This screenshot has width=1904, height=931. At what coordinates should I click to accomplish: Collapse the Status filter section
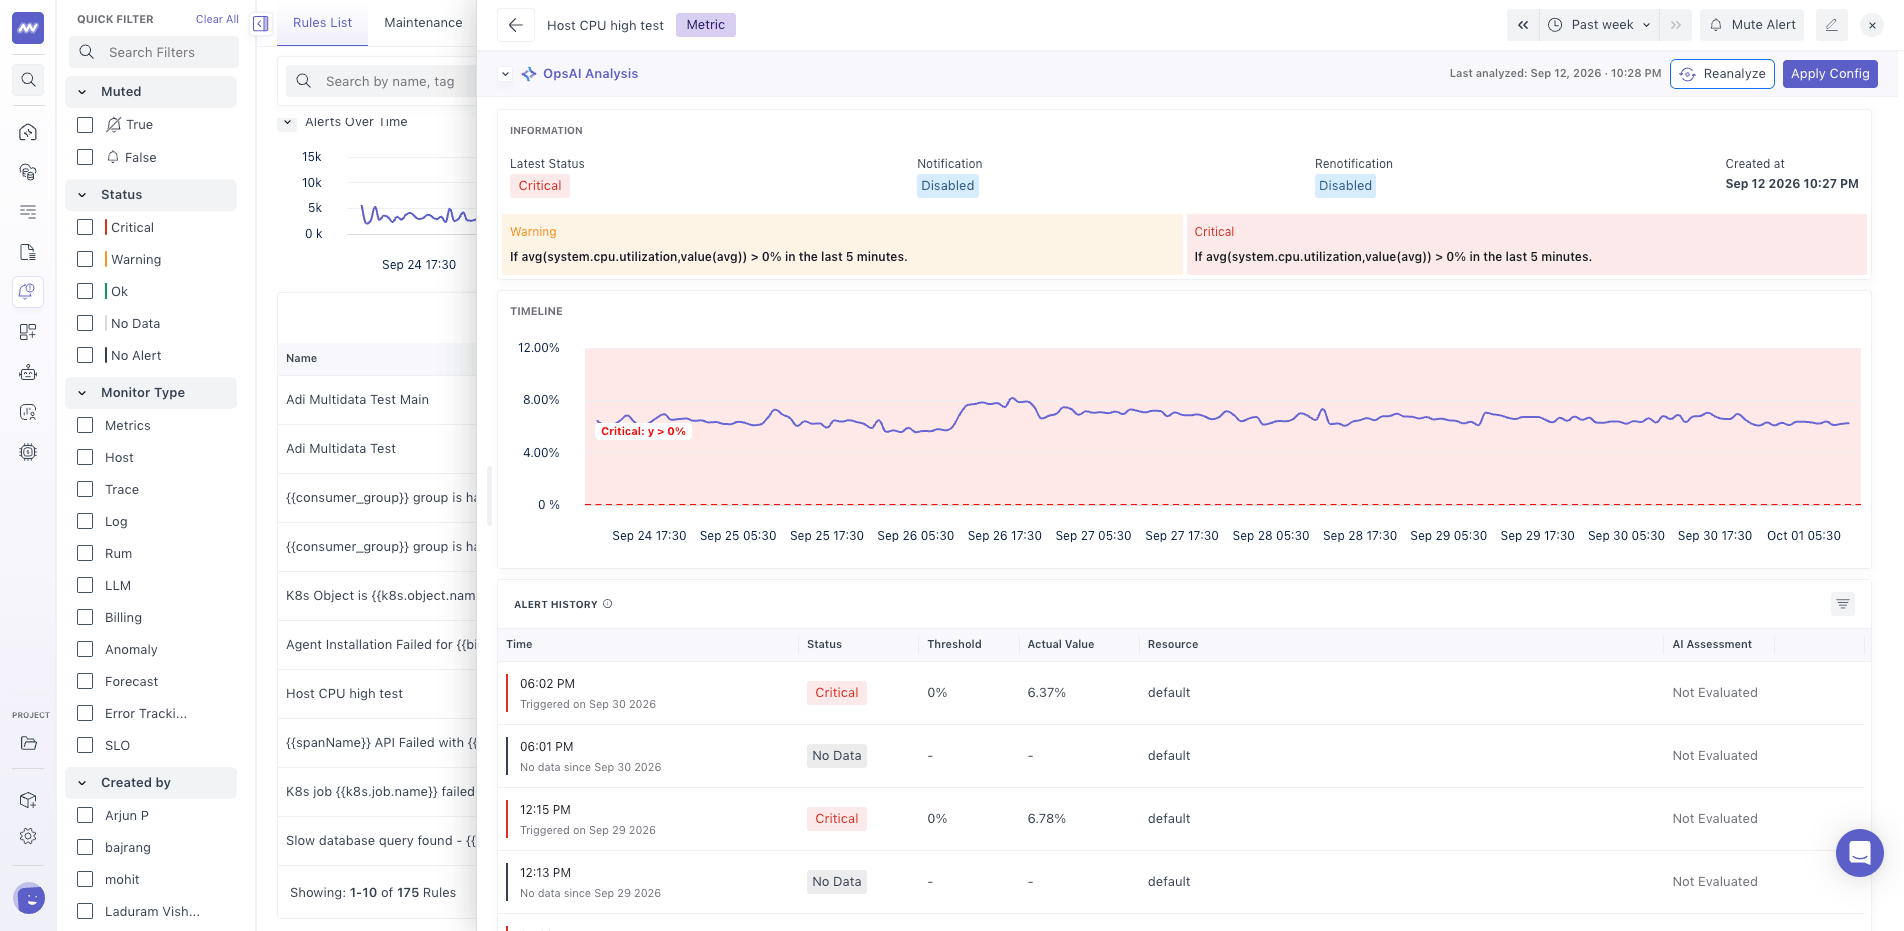coord(82,195)
